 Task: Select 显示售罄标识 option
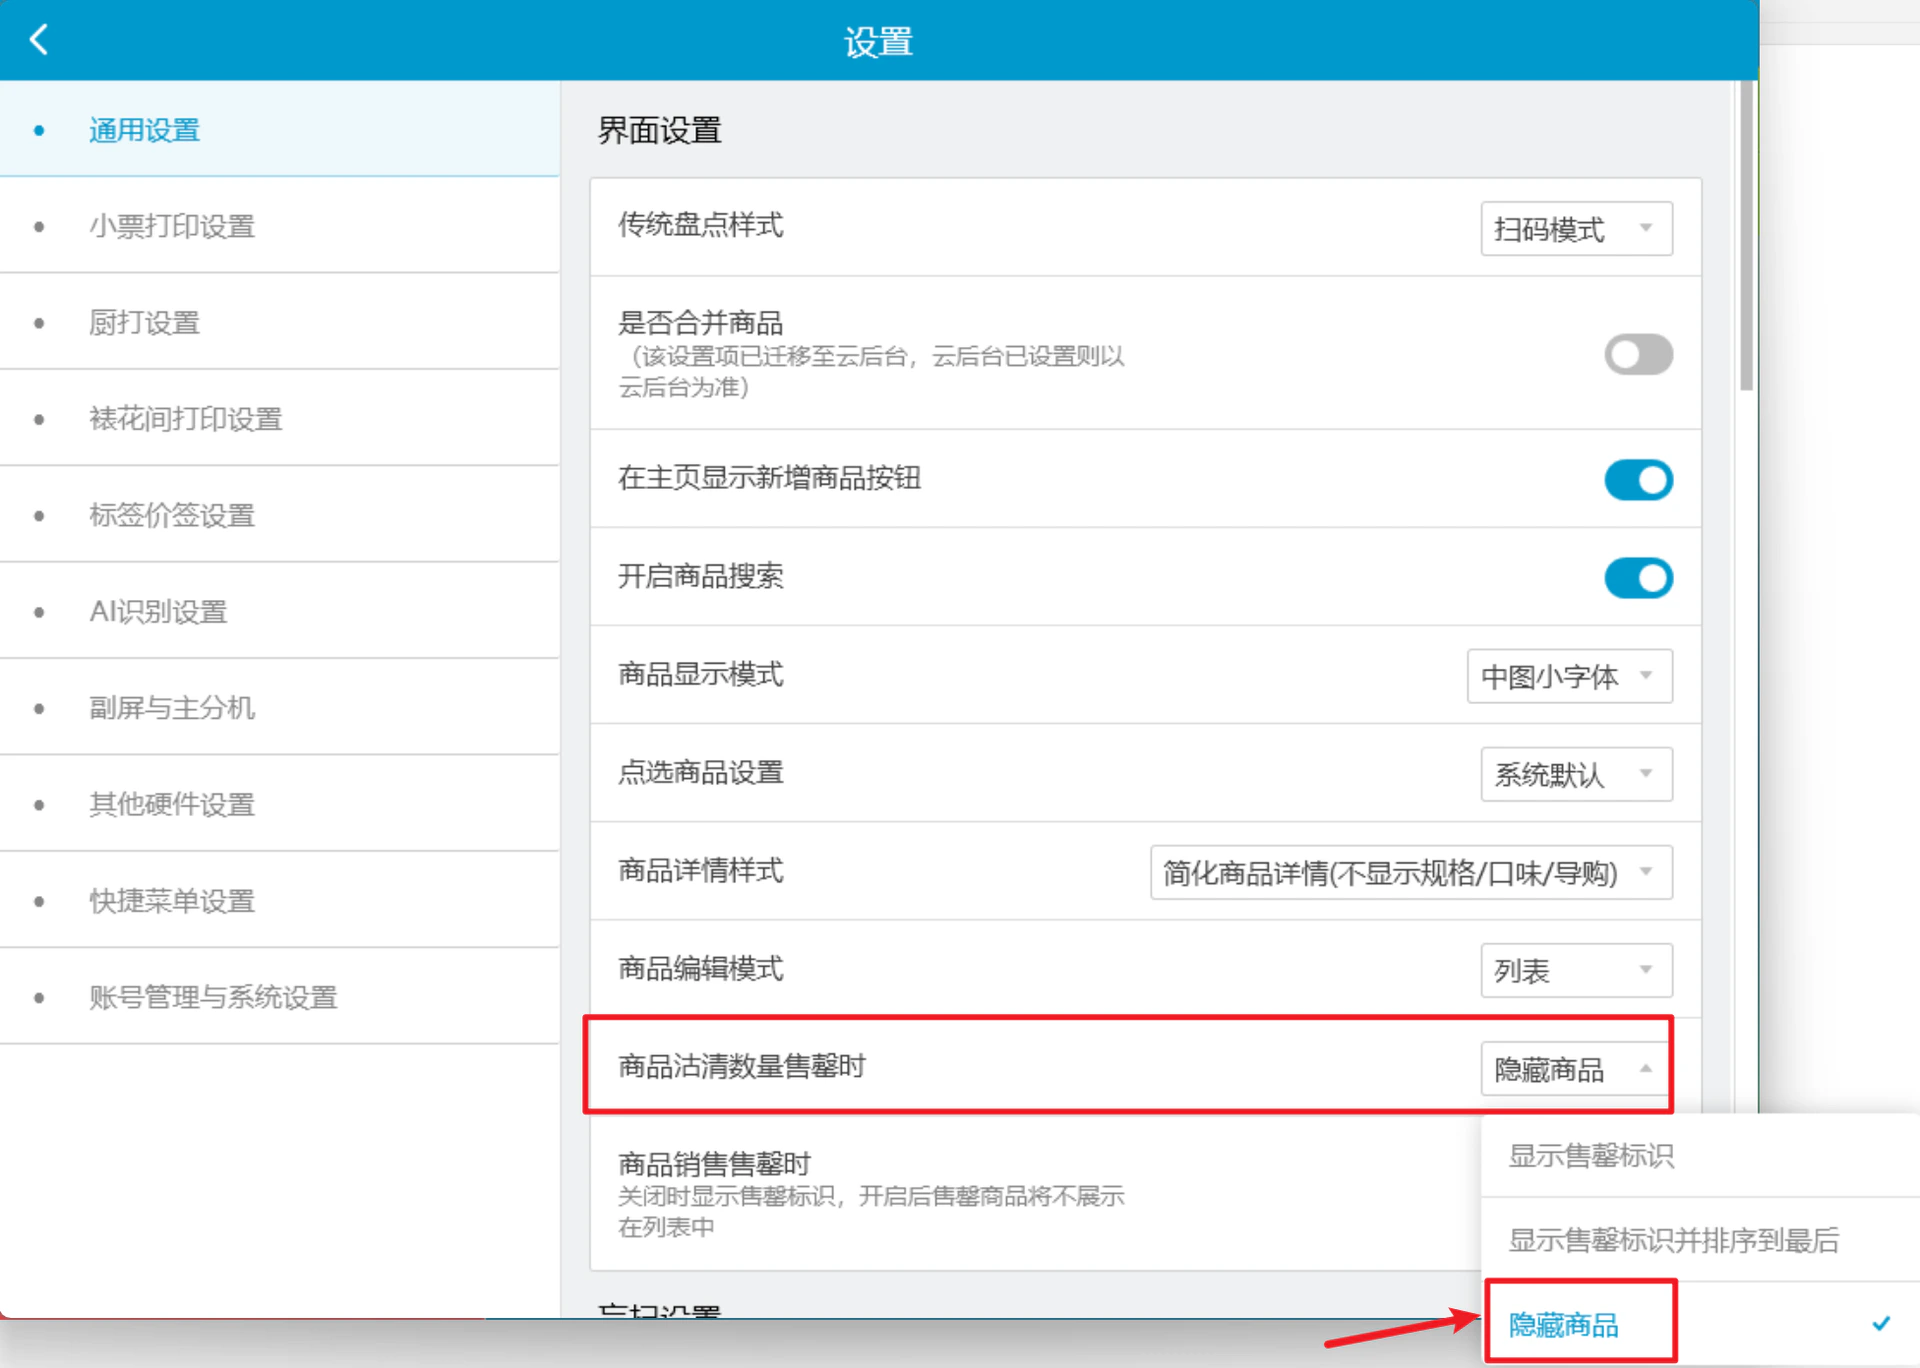pyautogui.click(x=1700, y=1155)
